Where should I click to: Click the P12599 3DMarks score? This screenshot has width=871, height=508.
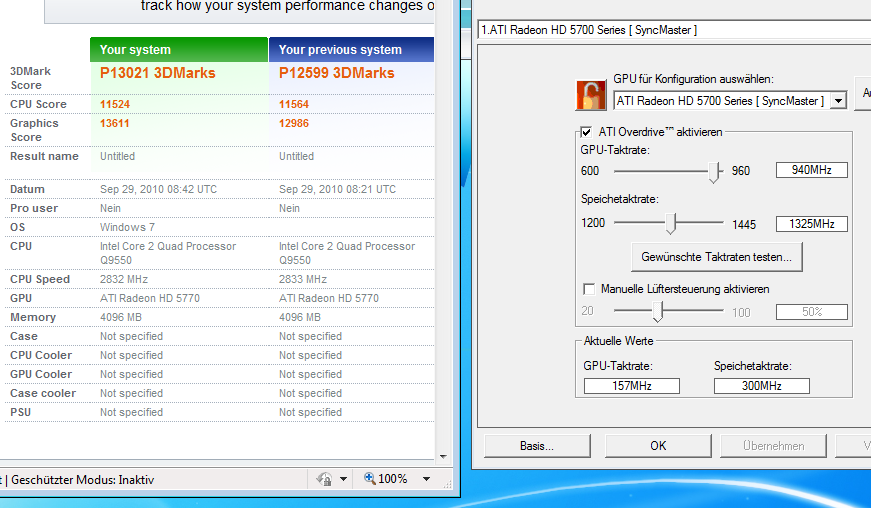point(337,73)
